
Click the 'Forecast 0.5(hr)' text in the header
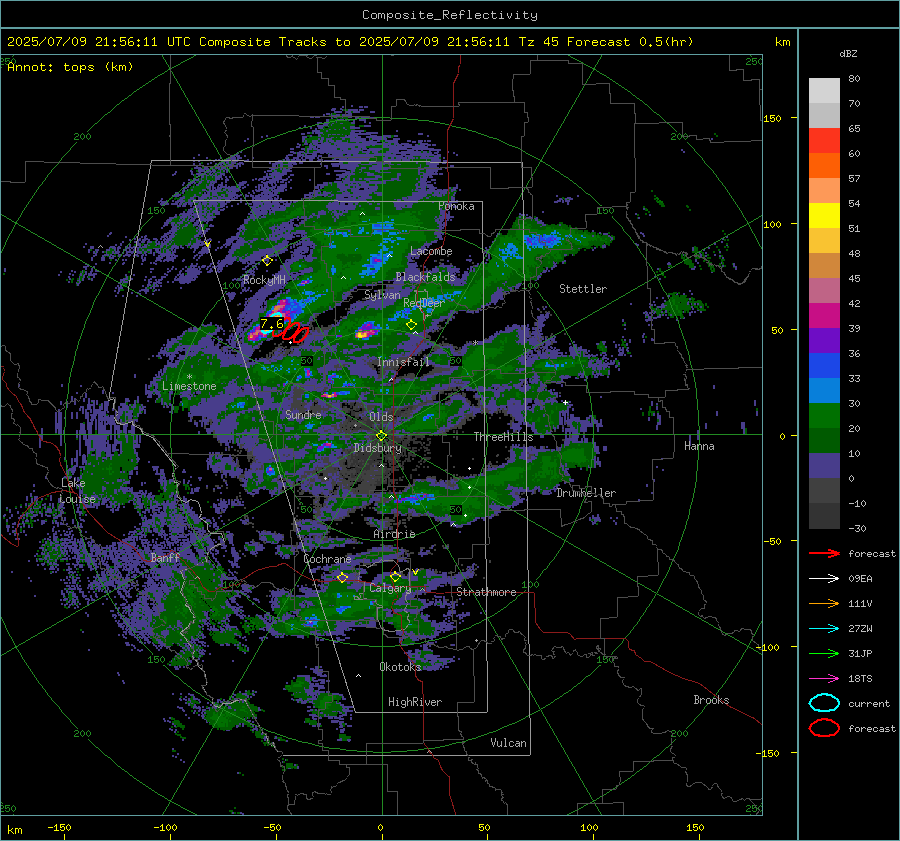[x=630, y=42]
